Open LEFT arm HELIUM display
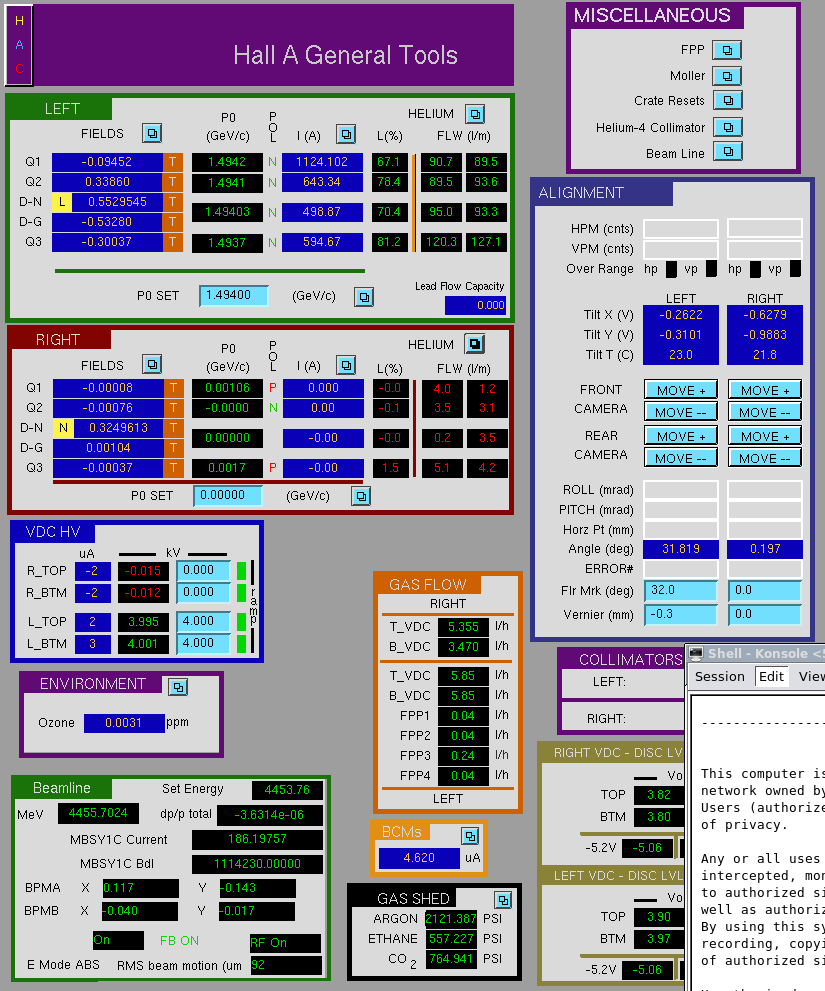This screenshot has height=991, width=825. coord(475,114)
